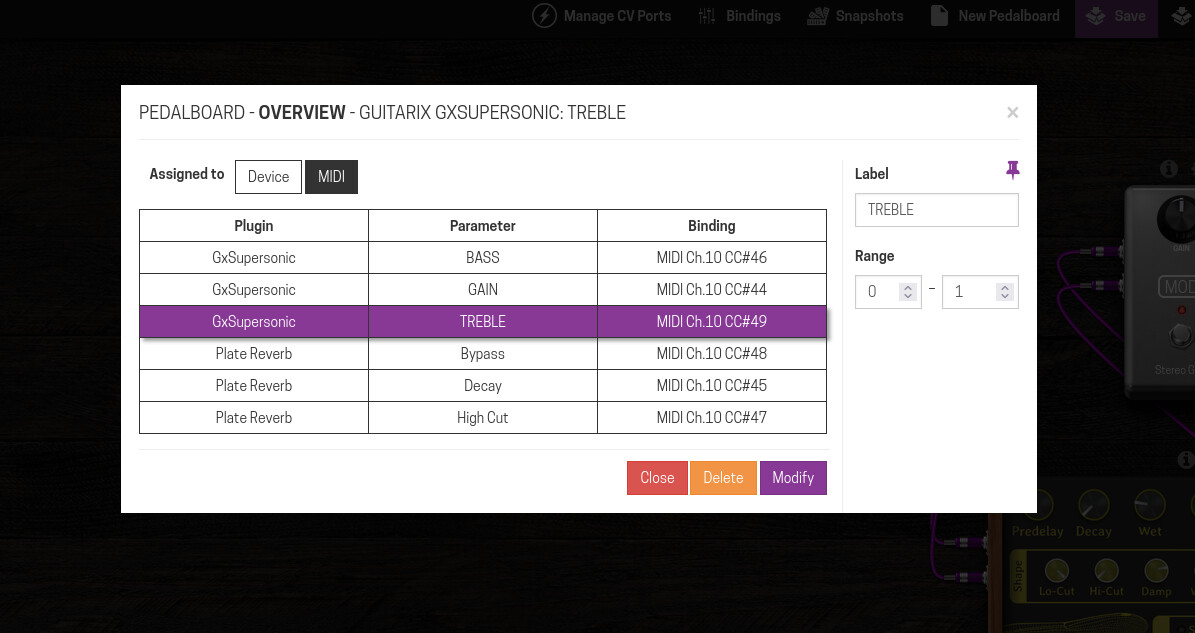Save the current pedalboard
The height and width of the screenshot is (633, 1195).
click(x=1116, y=16)
